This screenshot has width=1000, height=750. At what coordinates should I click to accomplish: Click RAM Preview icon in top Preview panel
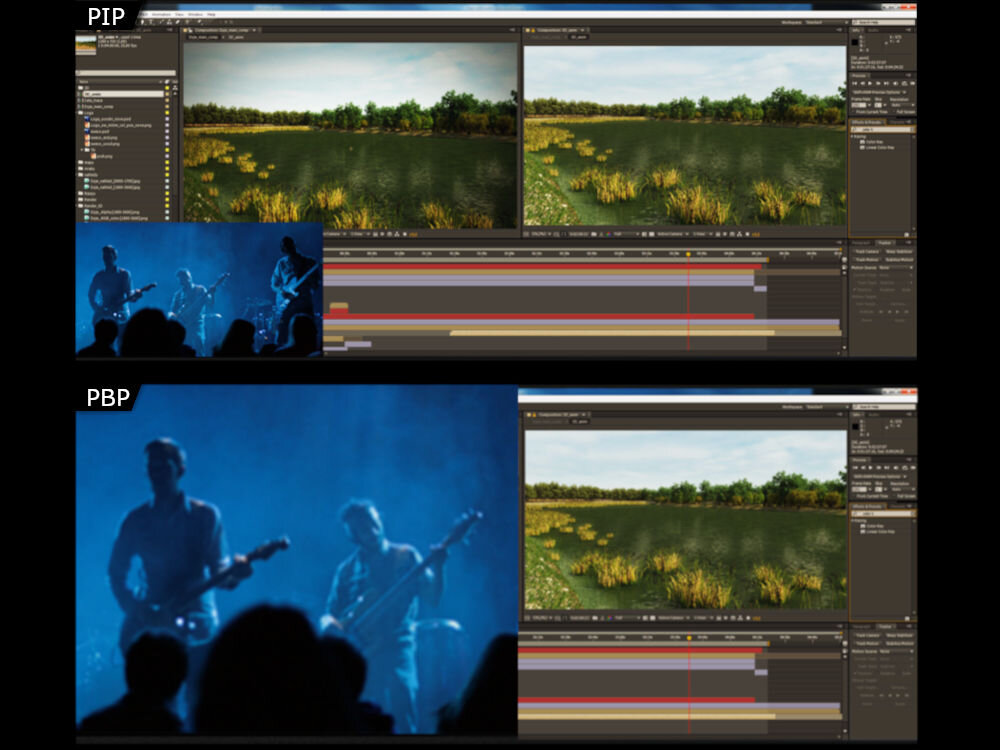(911, 84)
